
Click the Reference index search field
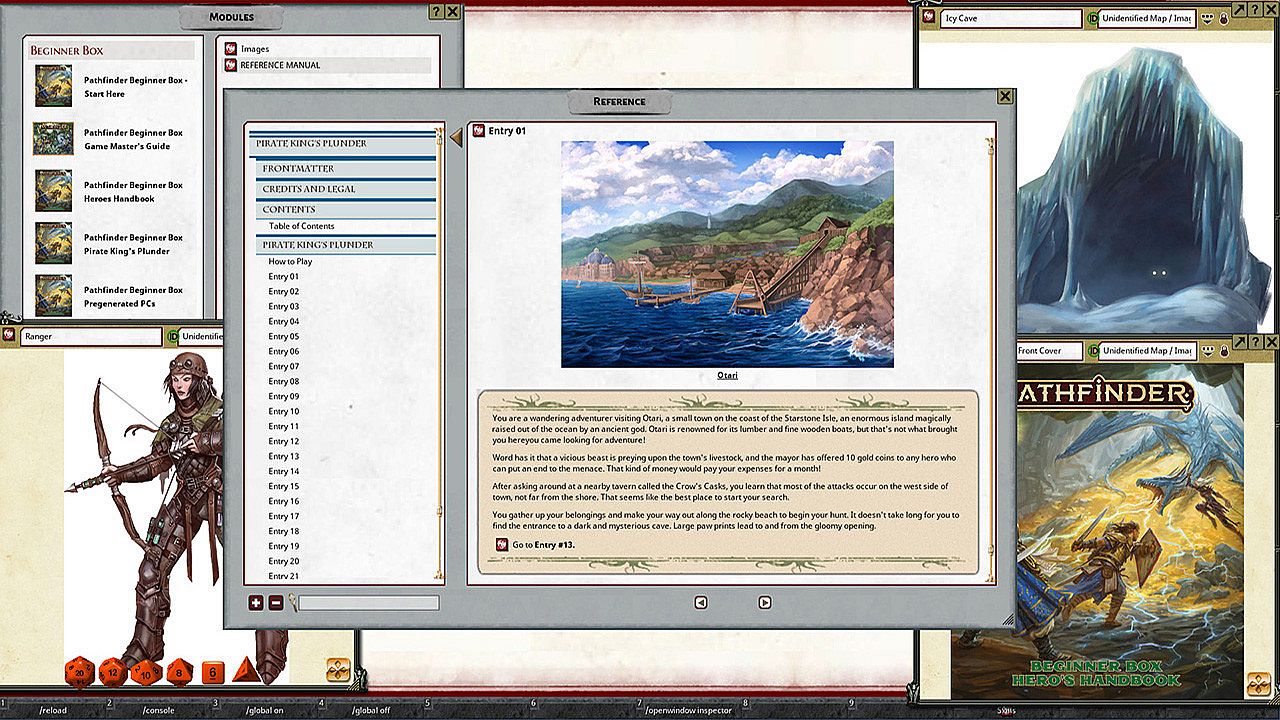(368, 603)
